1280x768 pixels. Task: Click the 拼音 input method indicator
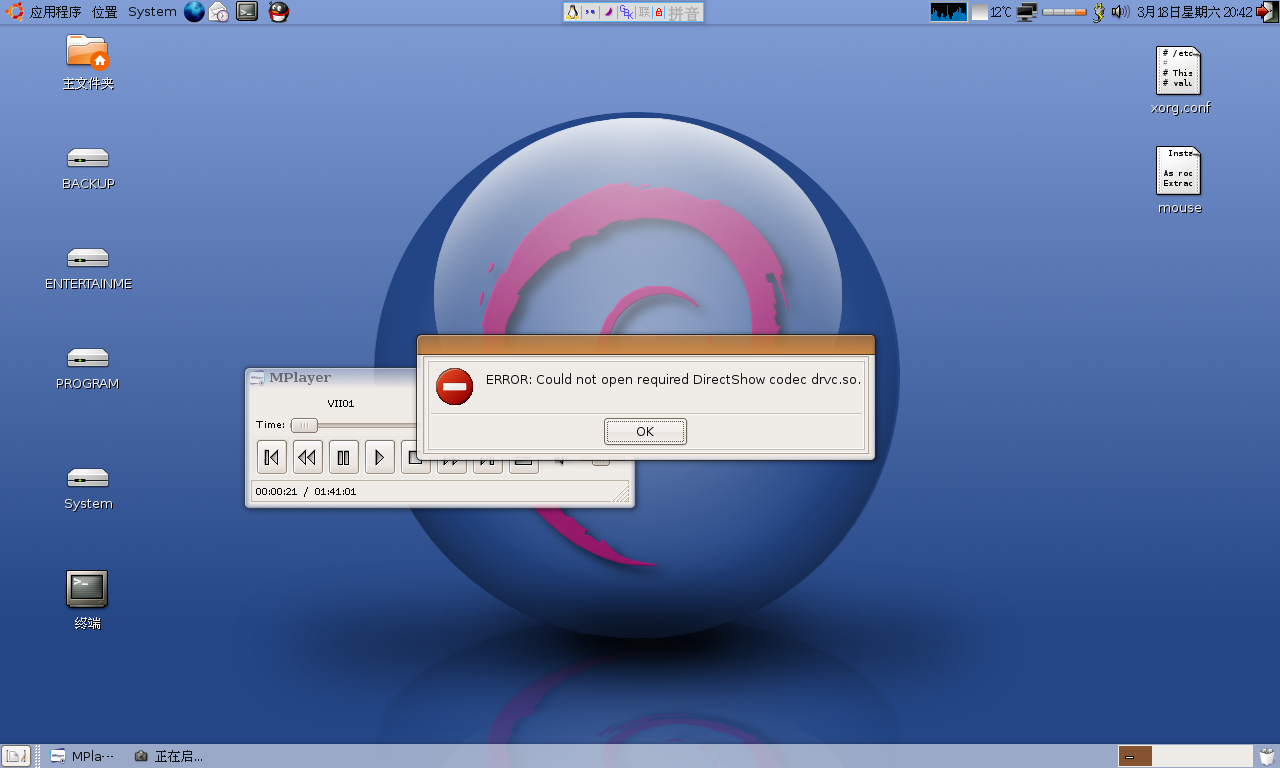click(x=684, y=13)
